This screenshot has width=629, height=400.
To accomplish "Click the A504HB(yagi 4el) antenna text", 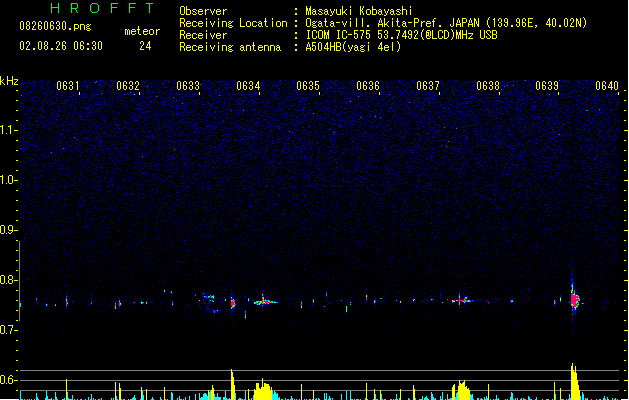I will [x=353, y=47].
